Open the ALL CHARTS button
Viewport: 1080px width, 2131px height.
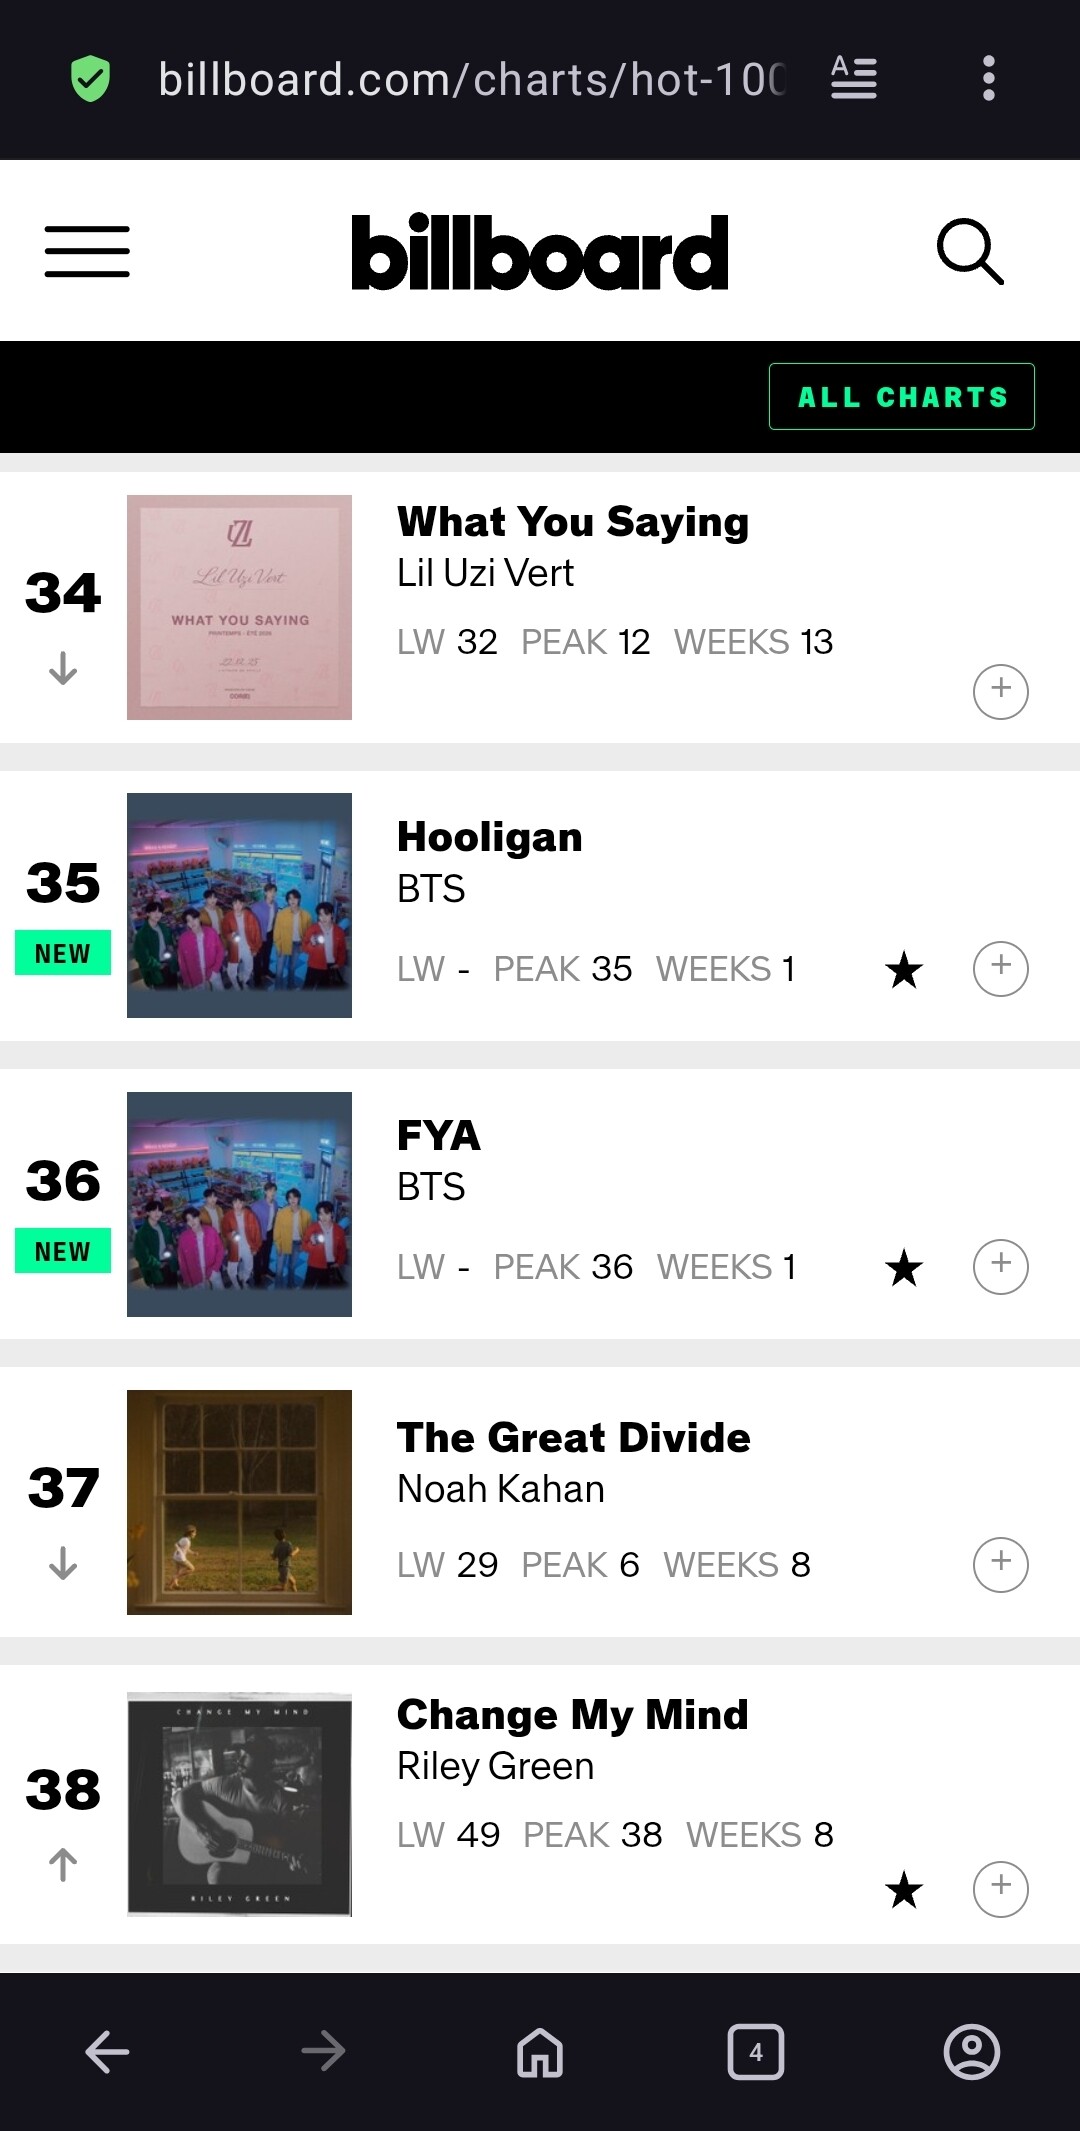[x=901, y=397]
